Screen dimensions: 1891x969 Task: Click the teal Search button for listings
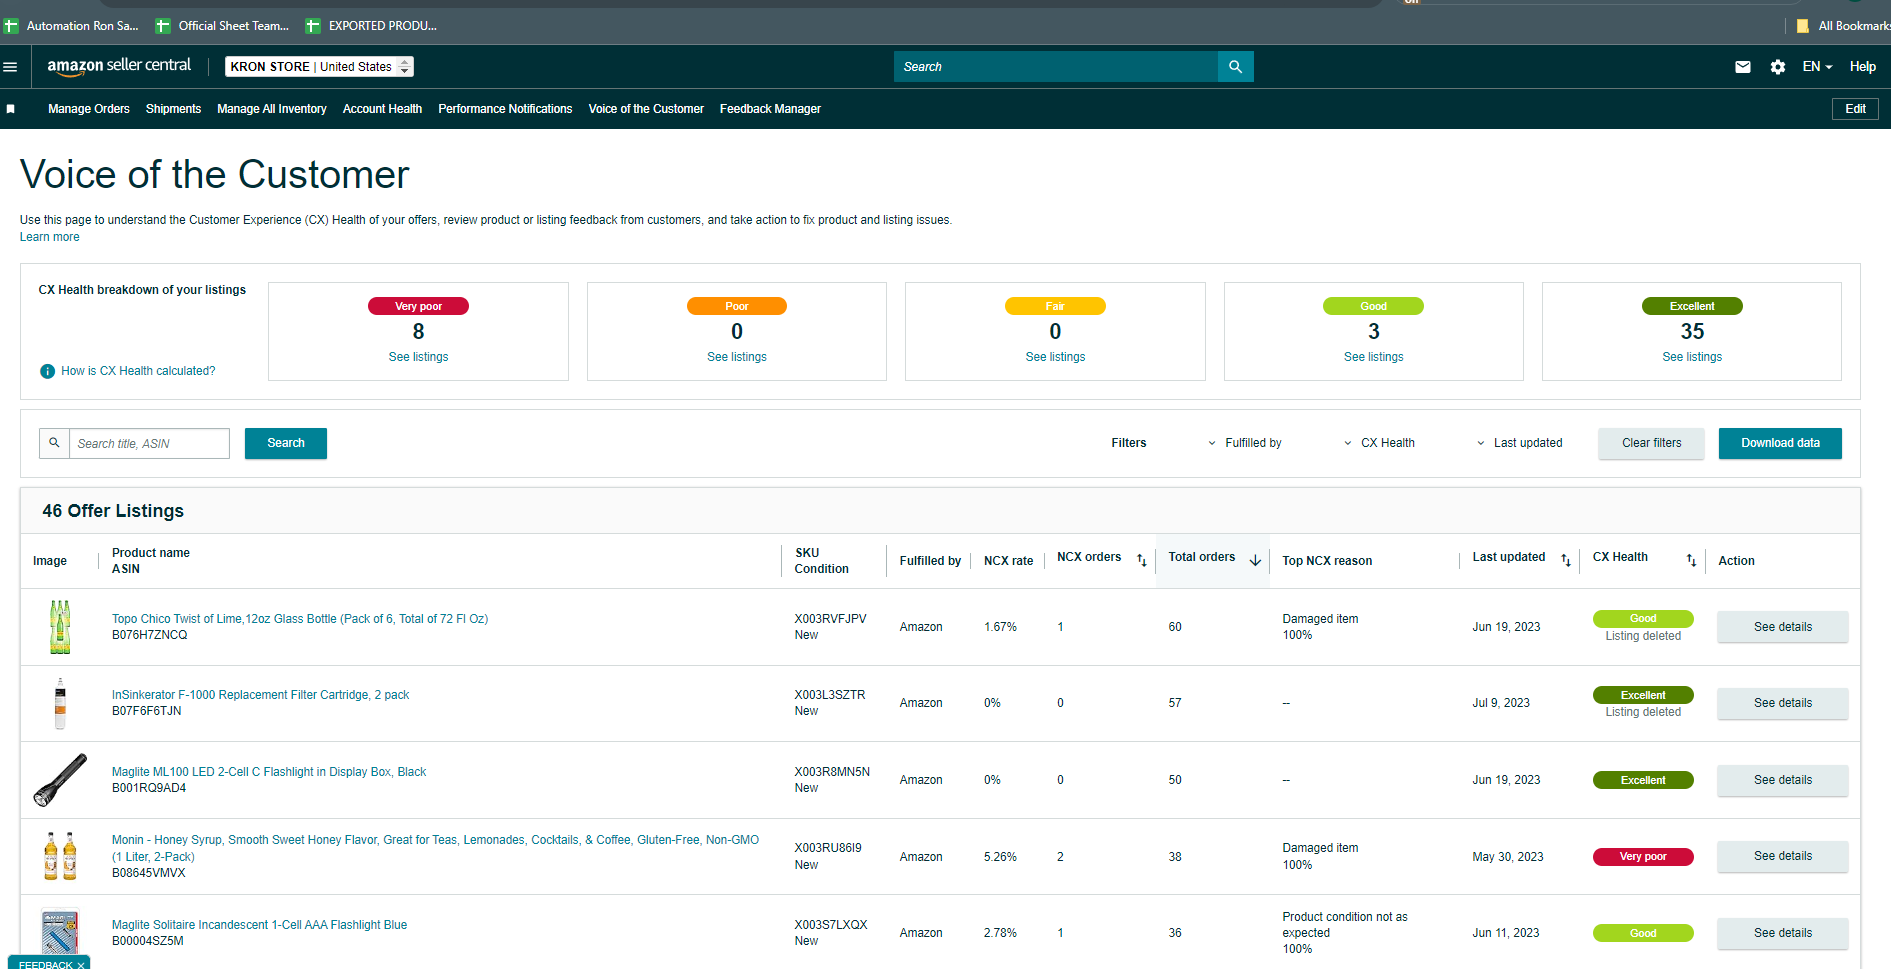click(286, 443)
